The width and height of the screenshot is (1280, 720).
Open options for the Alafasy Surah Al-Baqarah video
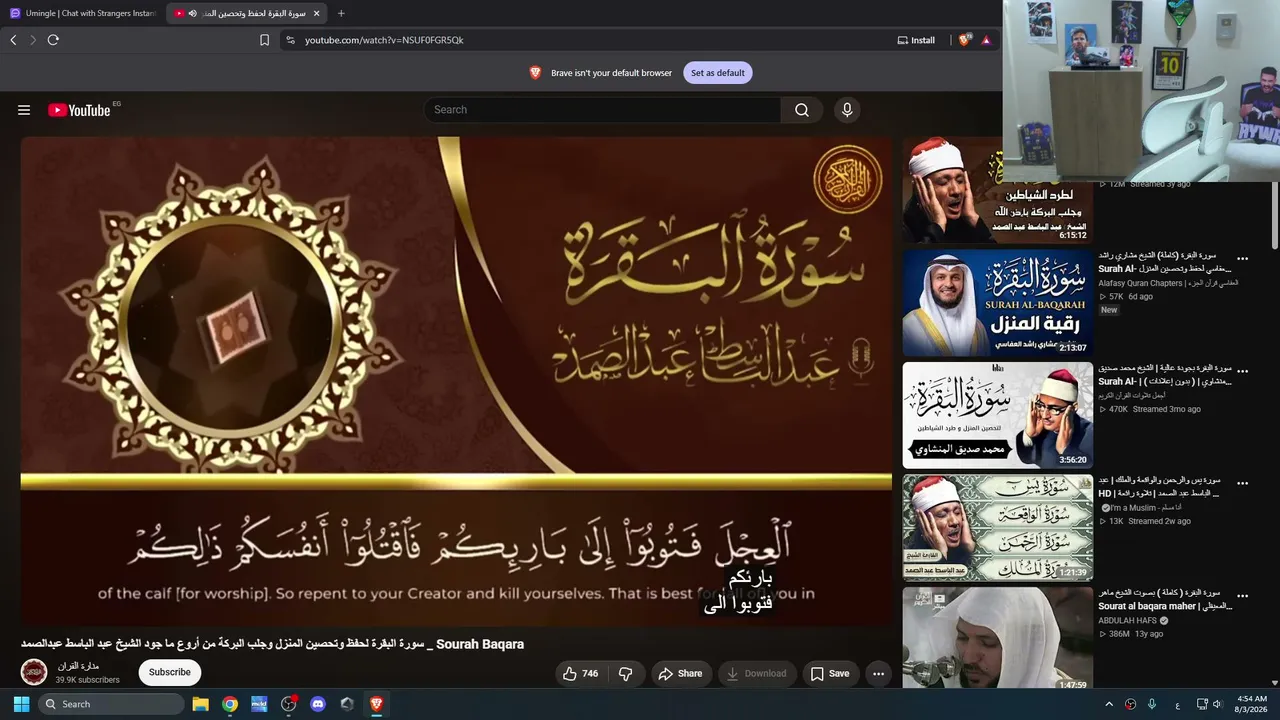tap(1243, 260)
